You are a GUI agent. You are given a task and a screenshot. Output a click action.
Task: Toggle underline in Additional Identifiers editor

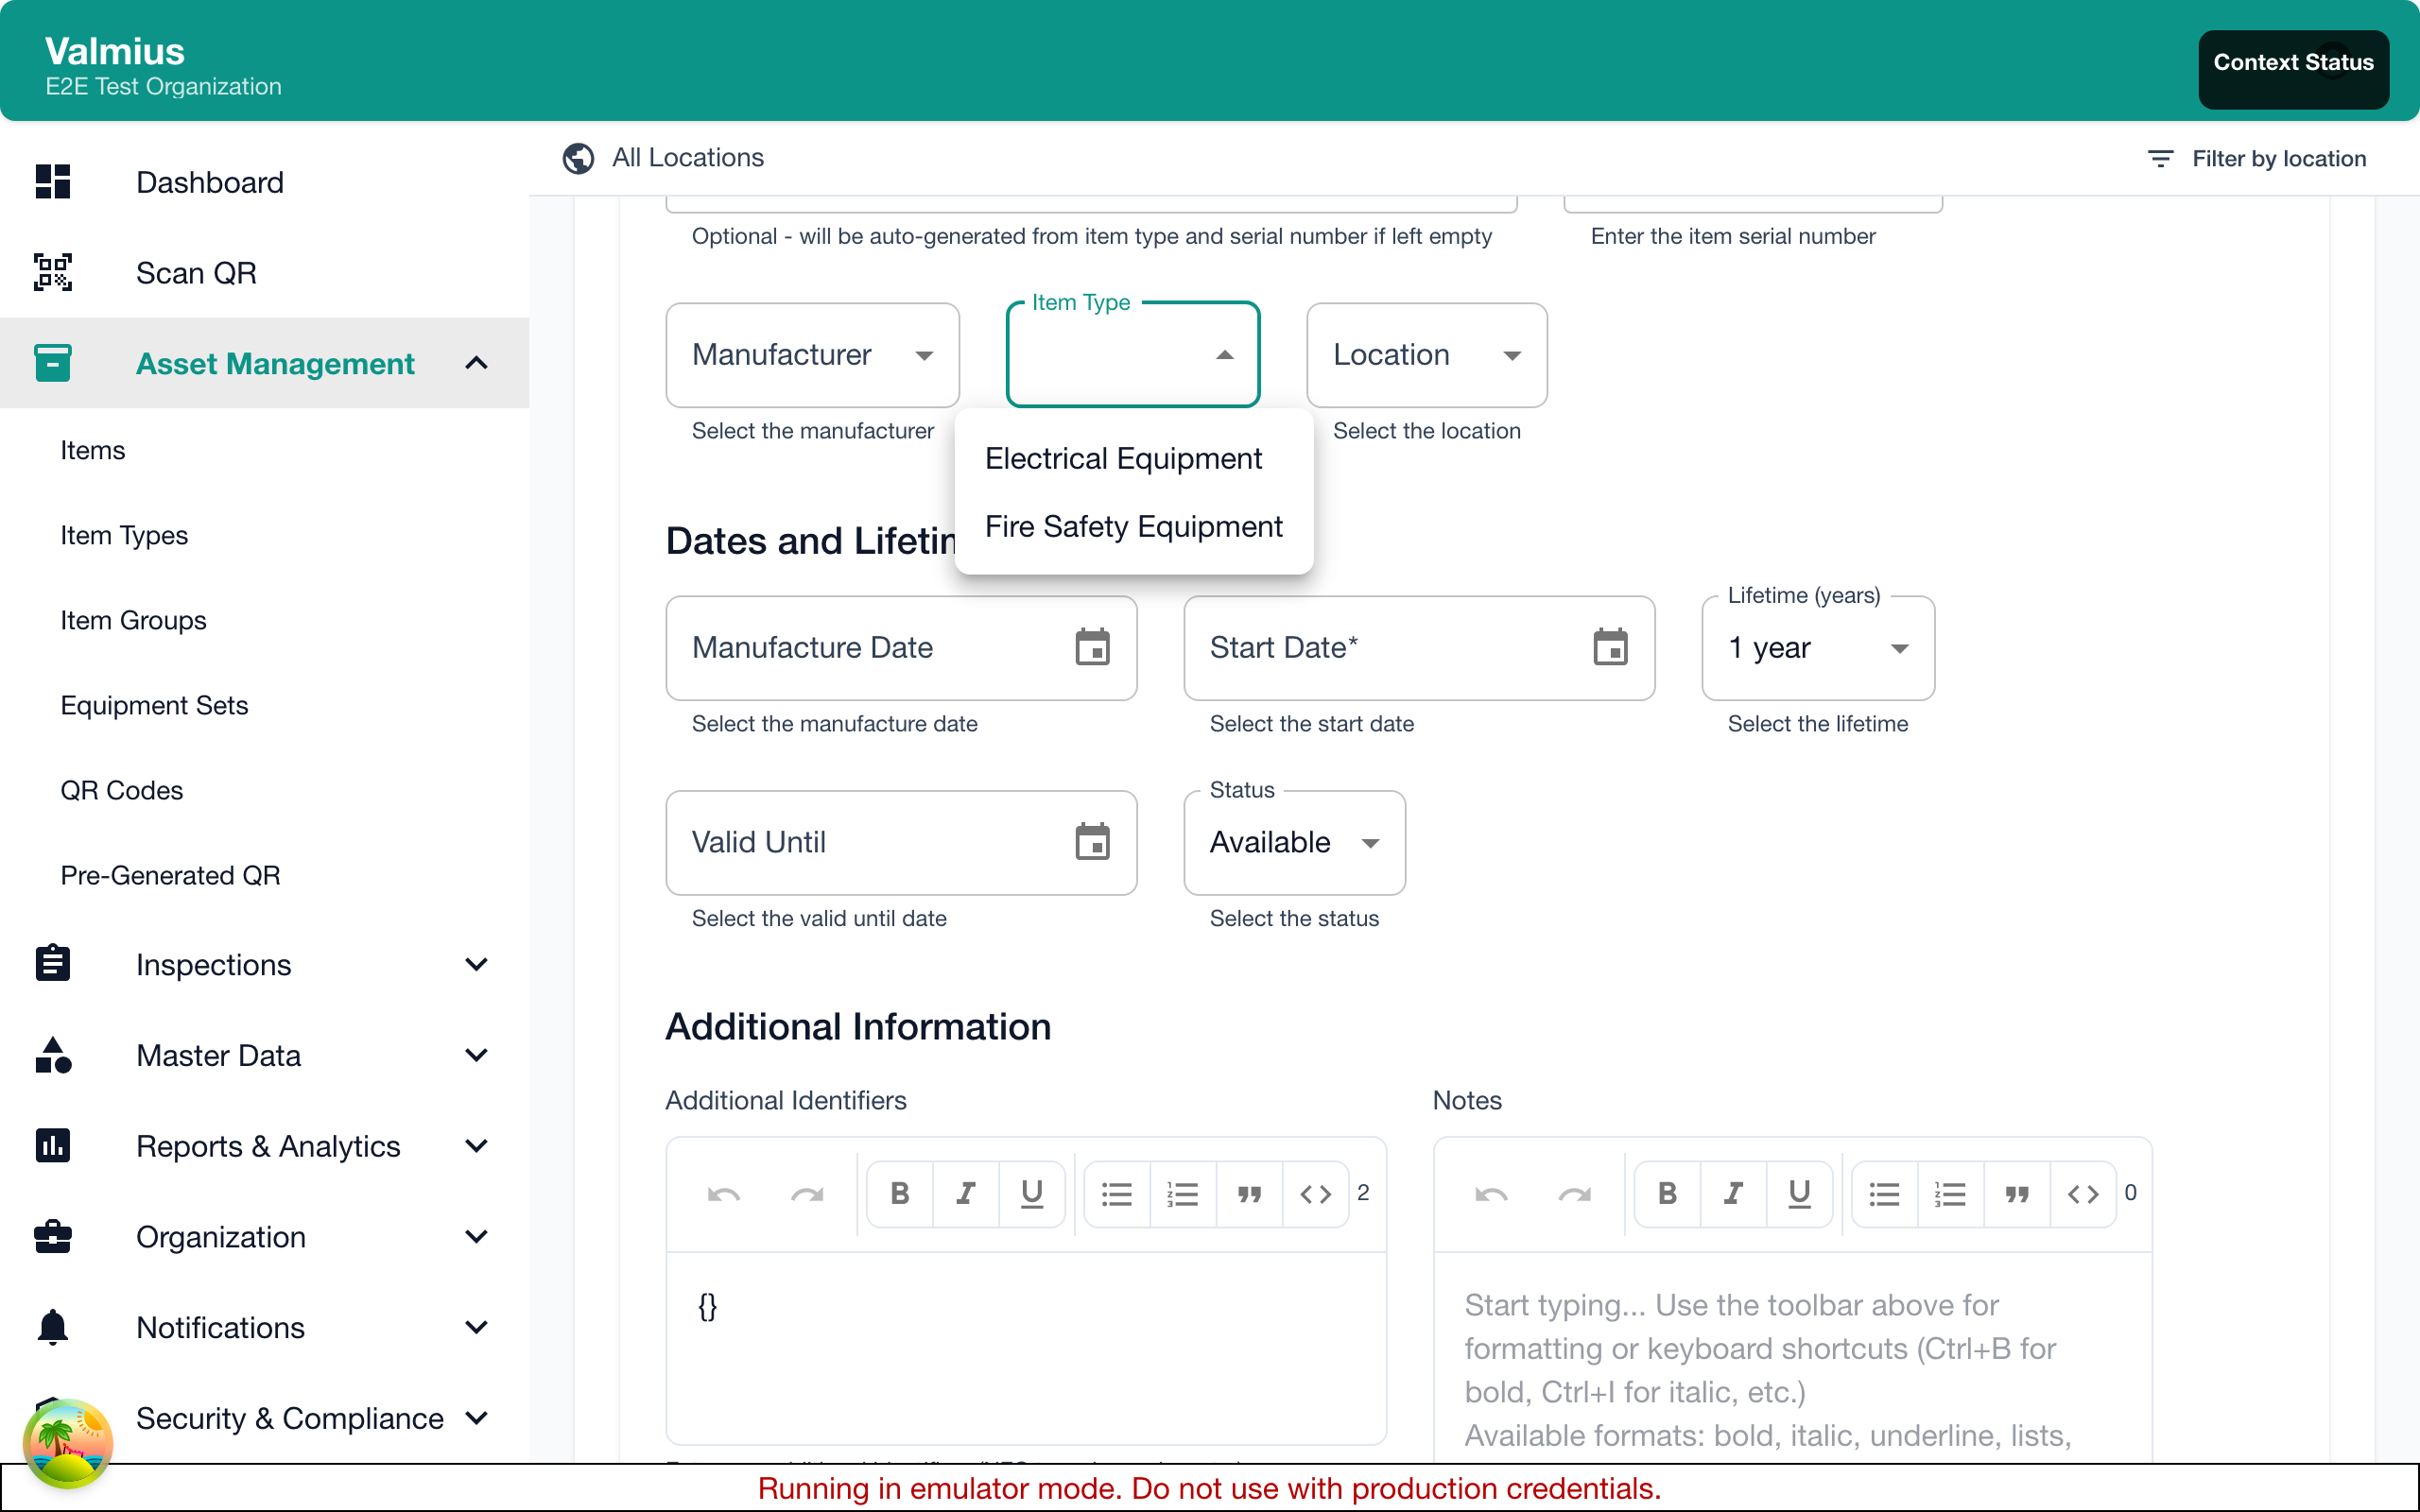click(1031, 1194)
